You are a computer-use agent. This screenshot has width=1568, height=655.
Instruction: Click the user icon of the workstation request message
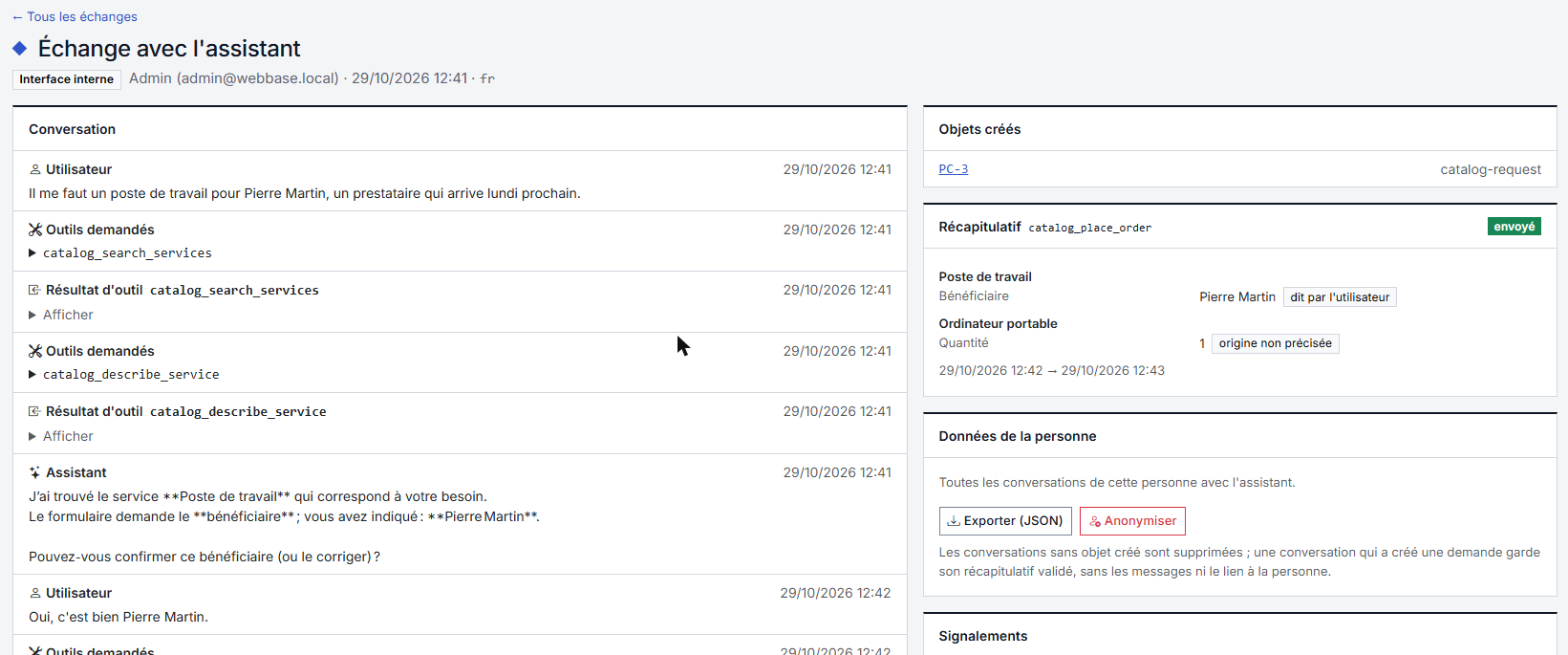35,170
